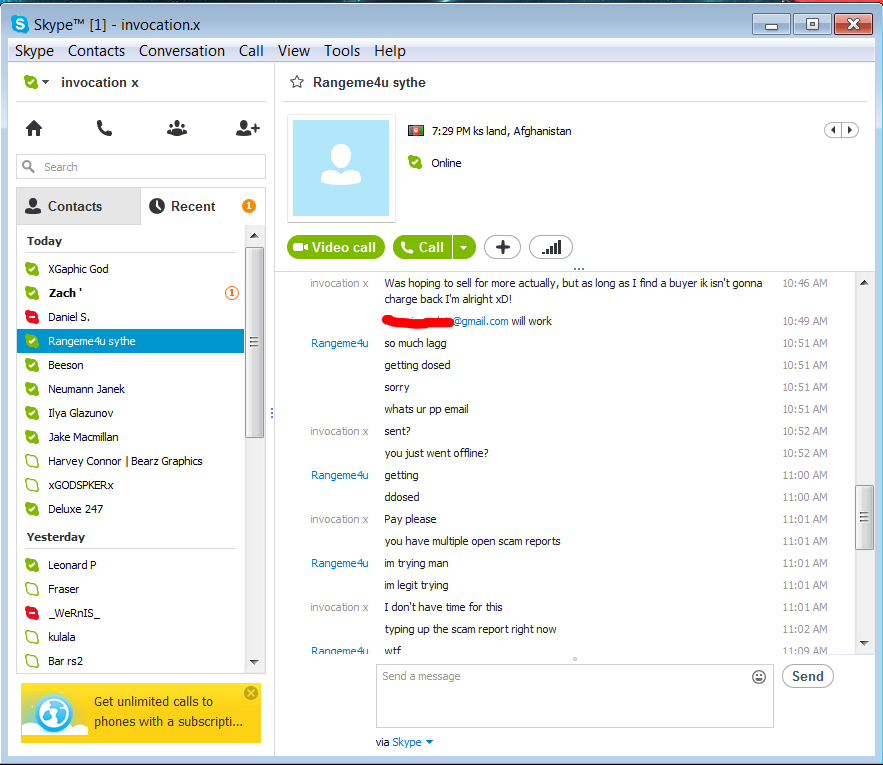Click the Send a message text box

tap(574, 696)
